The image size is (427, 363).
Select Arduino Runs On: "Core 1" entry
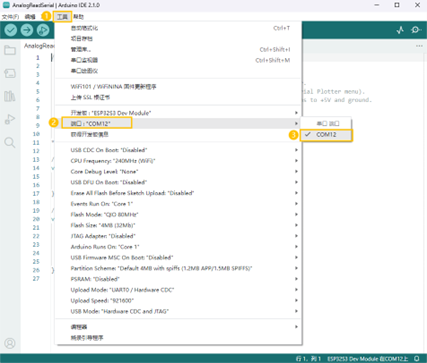(178, 247)
